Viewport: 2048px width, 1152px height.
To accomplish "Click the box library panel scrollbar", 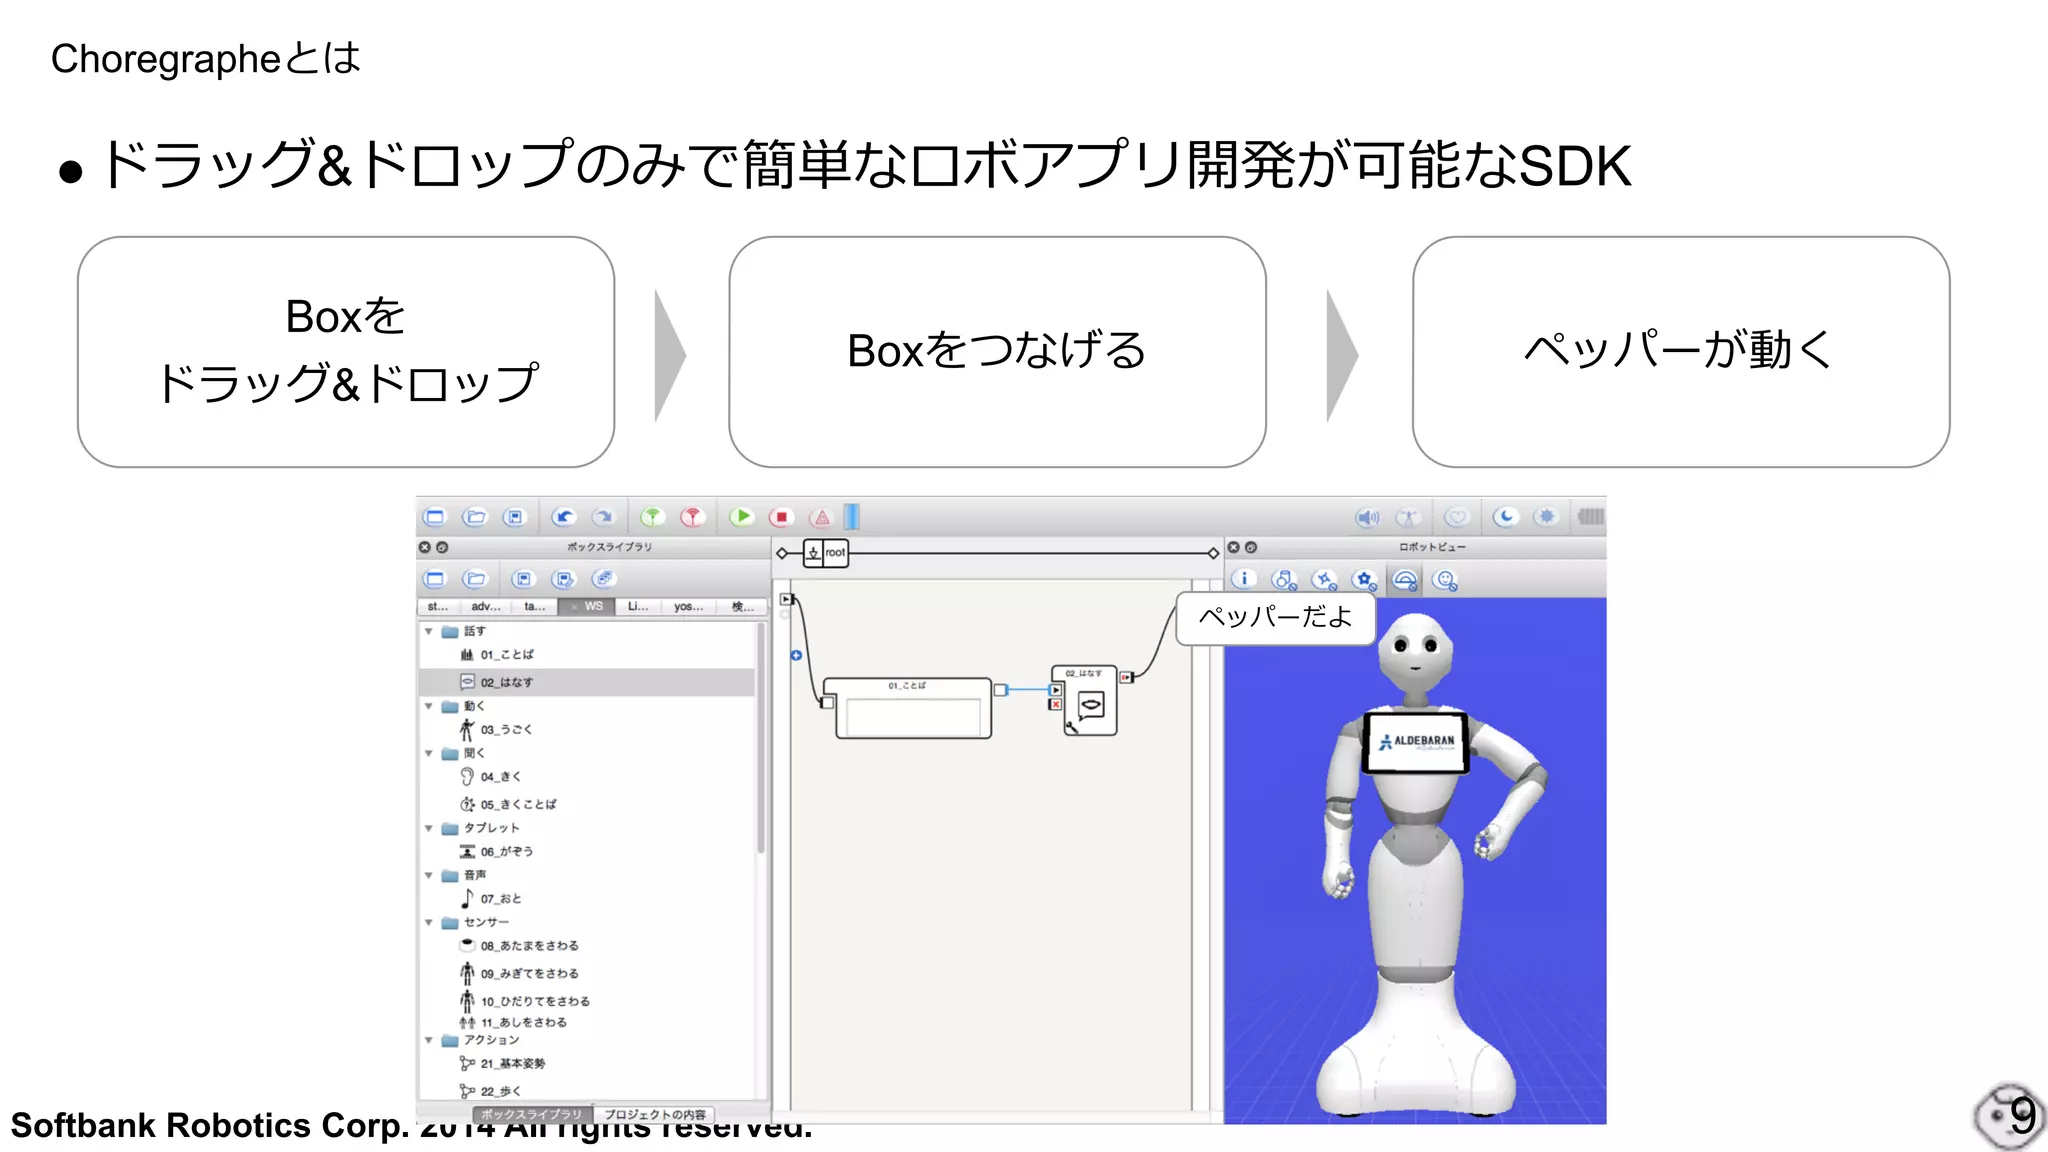I will (761, 738).
